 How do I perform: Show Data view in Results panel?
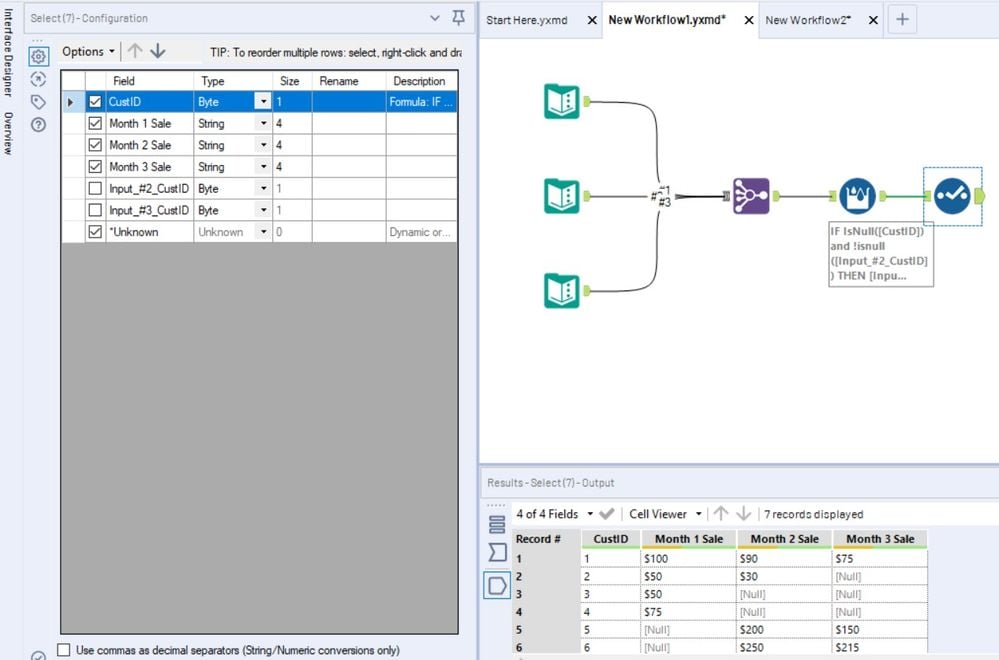pos(497,585)
